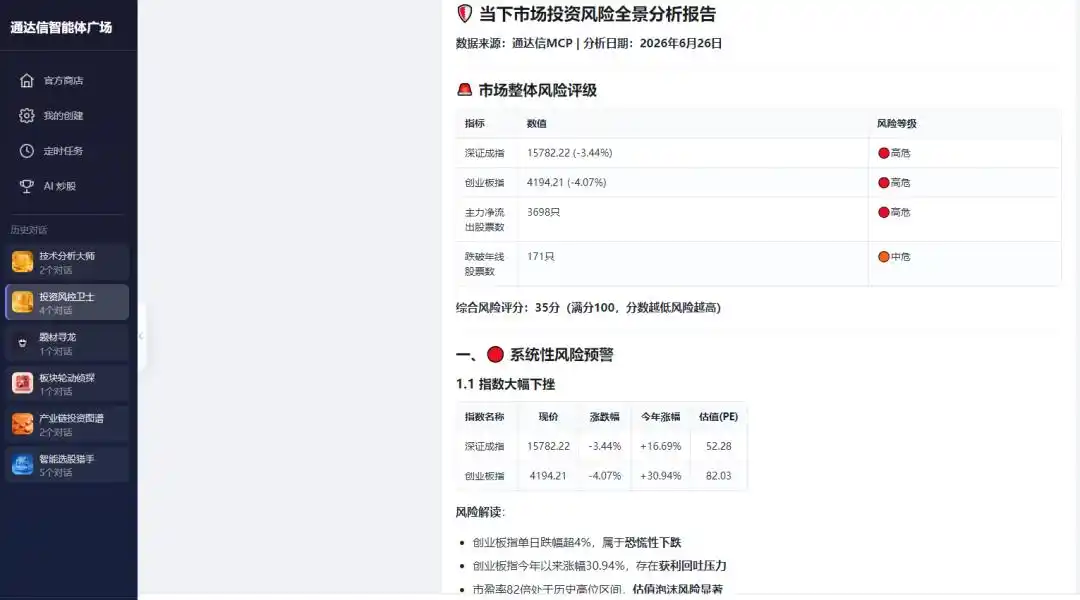Image resolution: width=1080 pixels, height=600 pixels.
Task: Click value 171只
Action: point(541,256)
